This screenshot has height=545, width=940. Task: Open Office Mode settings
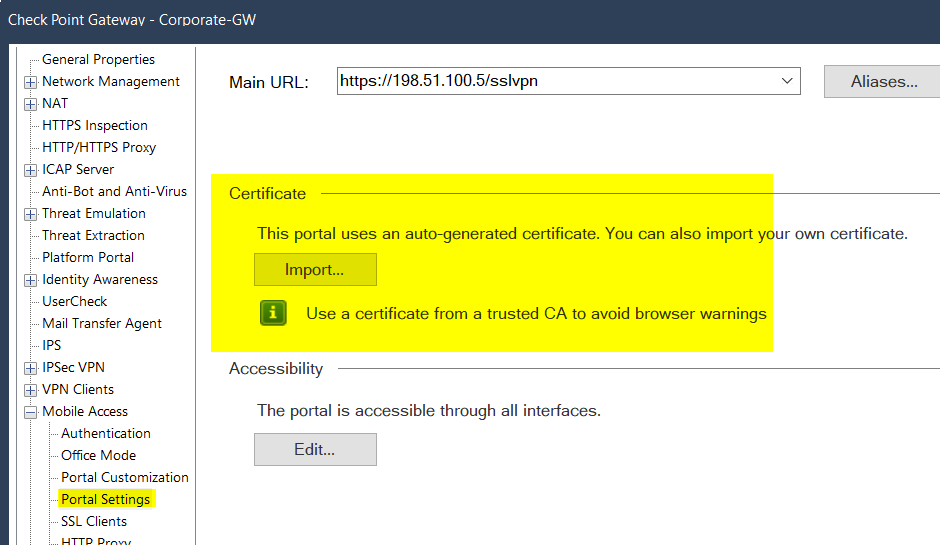[x=98, y=456]
